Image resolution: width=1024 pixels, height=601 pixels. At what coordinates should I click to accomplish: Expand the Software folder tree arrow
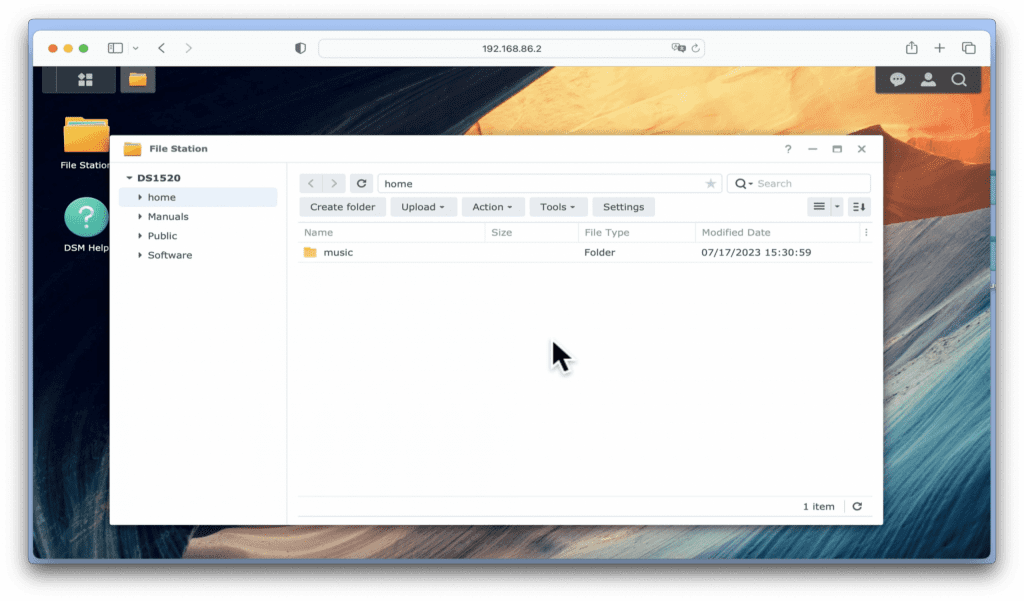(x=140, y=255)
